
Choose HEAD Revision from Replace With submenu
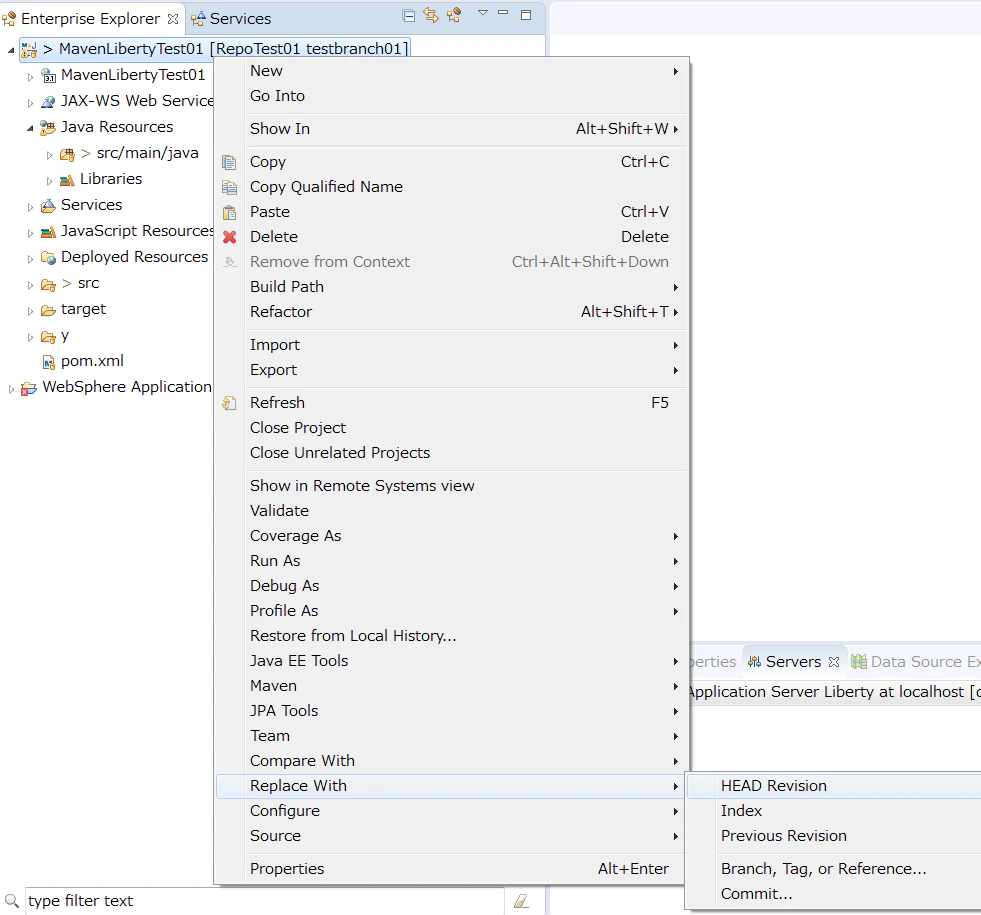[834, 786]
